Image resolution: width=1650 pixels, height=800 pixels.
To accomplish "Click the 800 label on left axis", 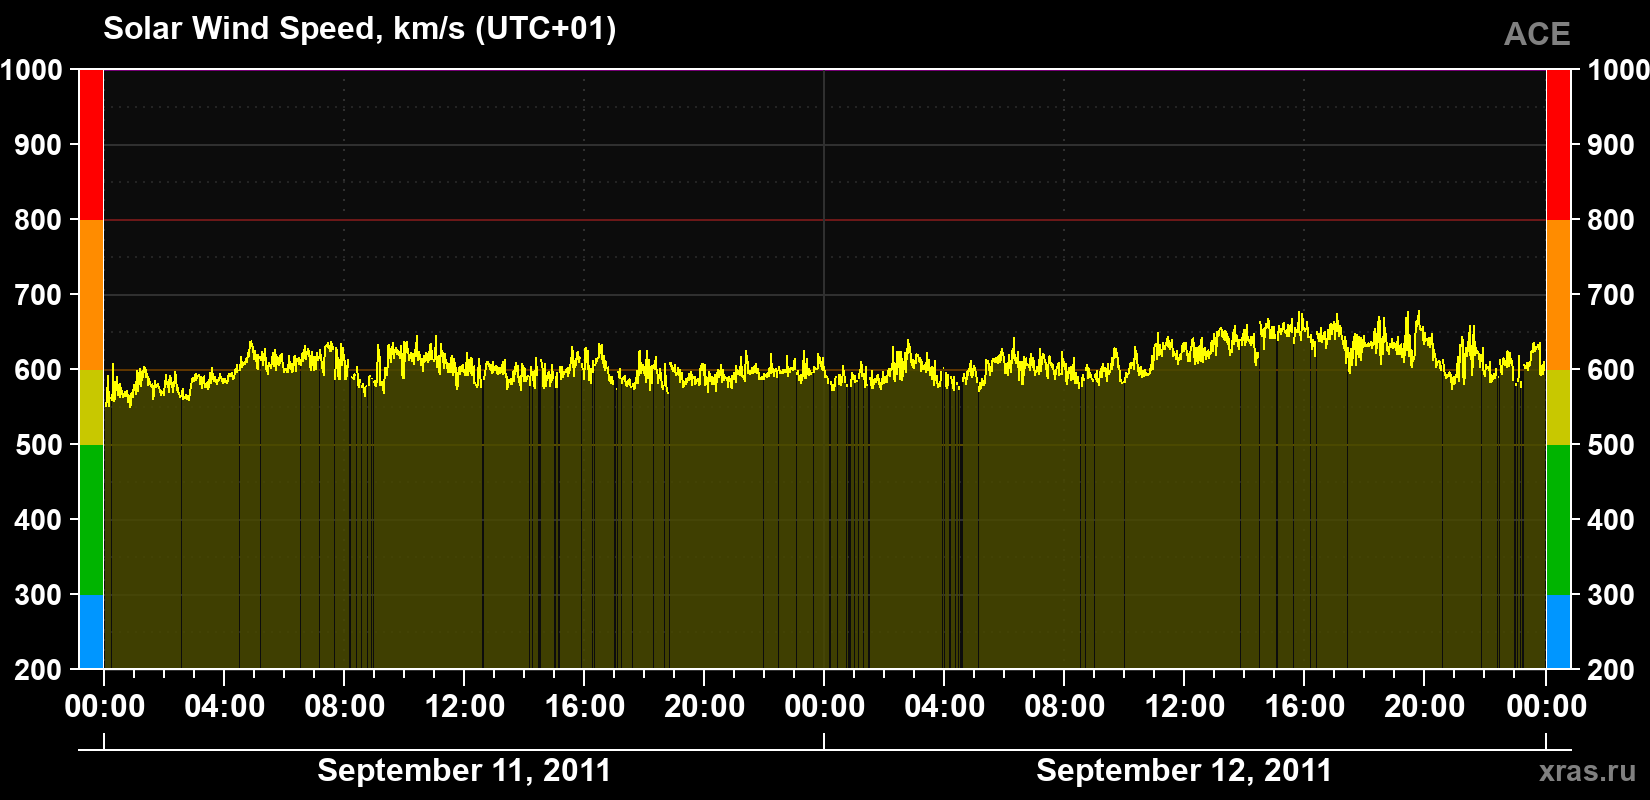I will click(38, 220).
